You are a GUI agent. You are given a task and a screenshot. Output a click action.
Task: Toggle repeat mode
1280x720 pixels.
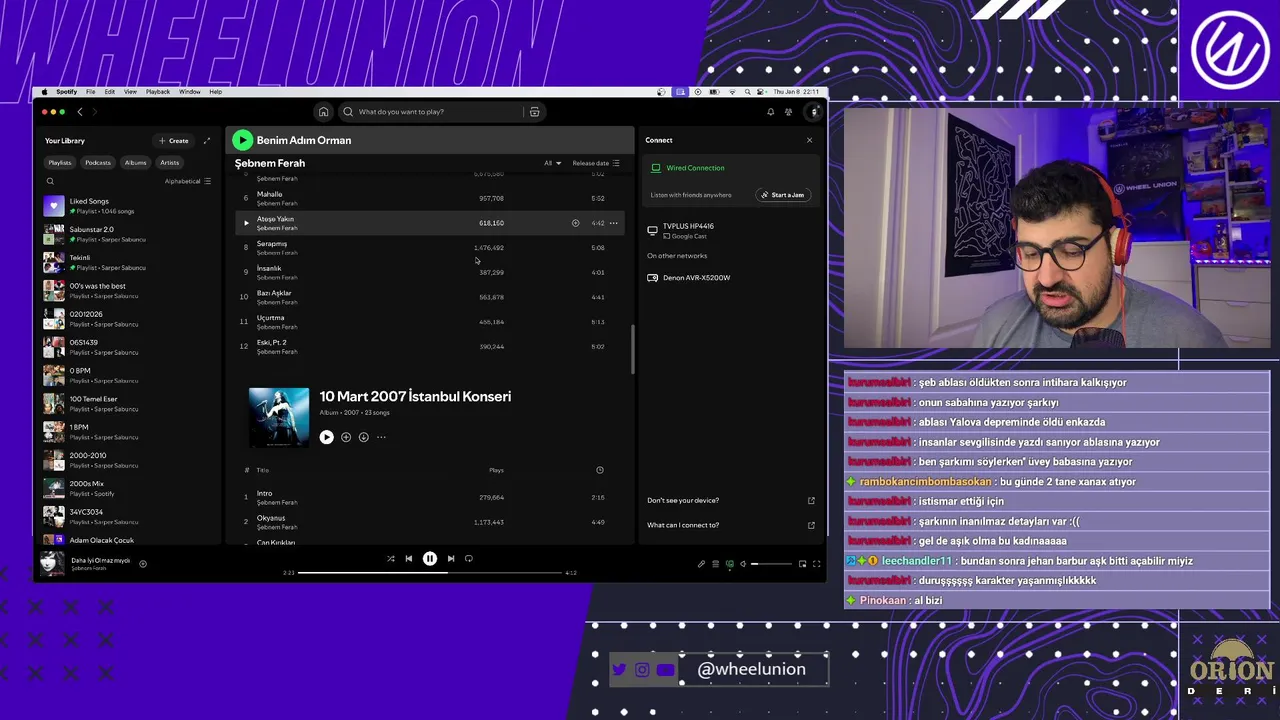[468, 559]
